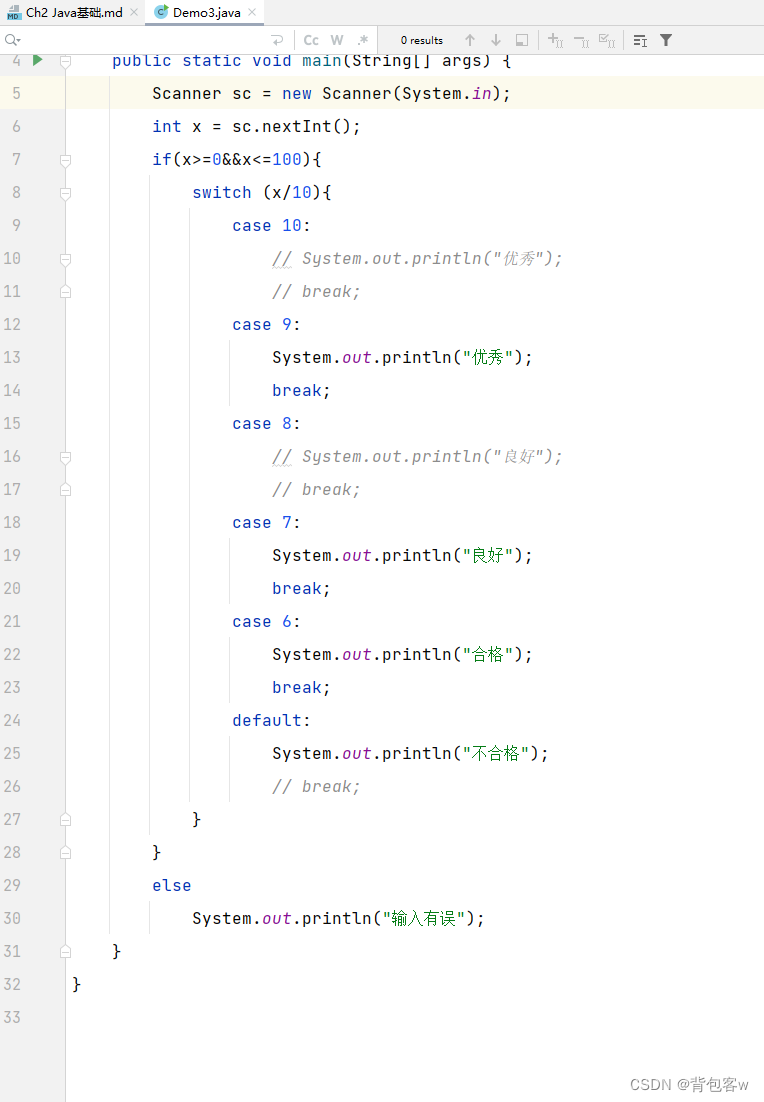Image resolution: width=764 pixels, height=1102 pixels.
Task: Click the green Run gutter icon
Action: coord(38,60)
